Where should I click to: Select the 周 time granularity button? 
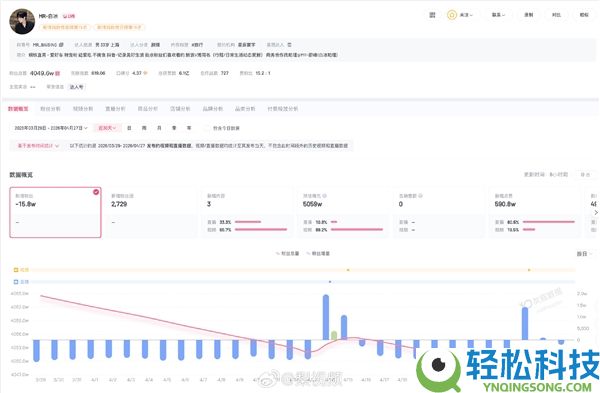tap(144, 128)
